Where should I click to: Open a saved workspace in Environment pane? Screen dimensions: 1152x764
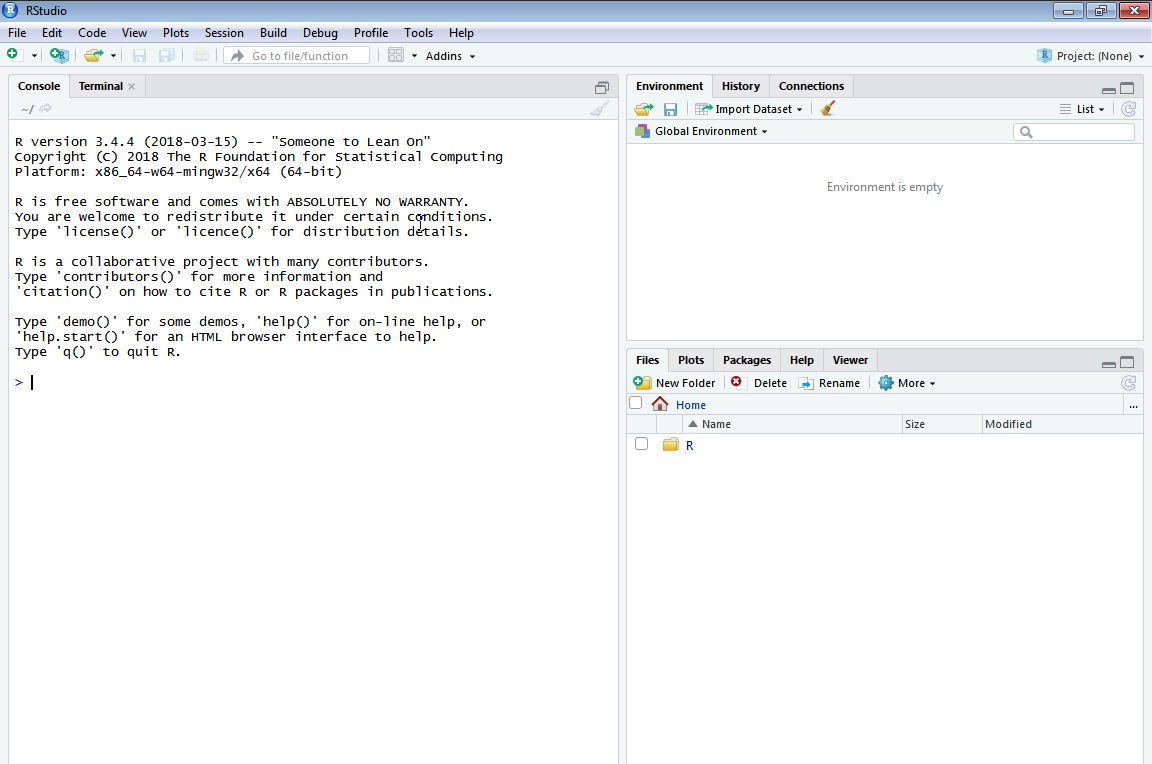pyautogui.click(x=643, y=108)
